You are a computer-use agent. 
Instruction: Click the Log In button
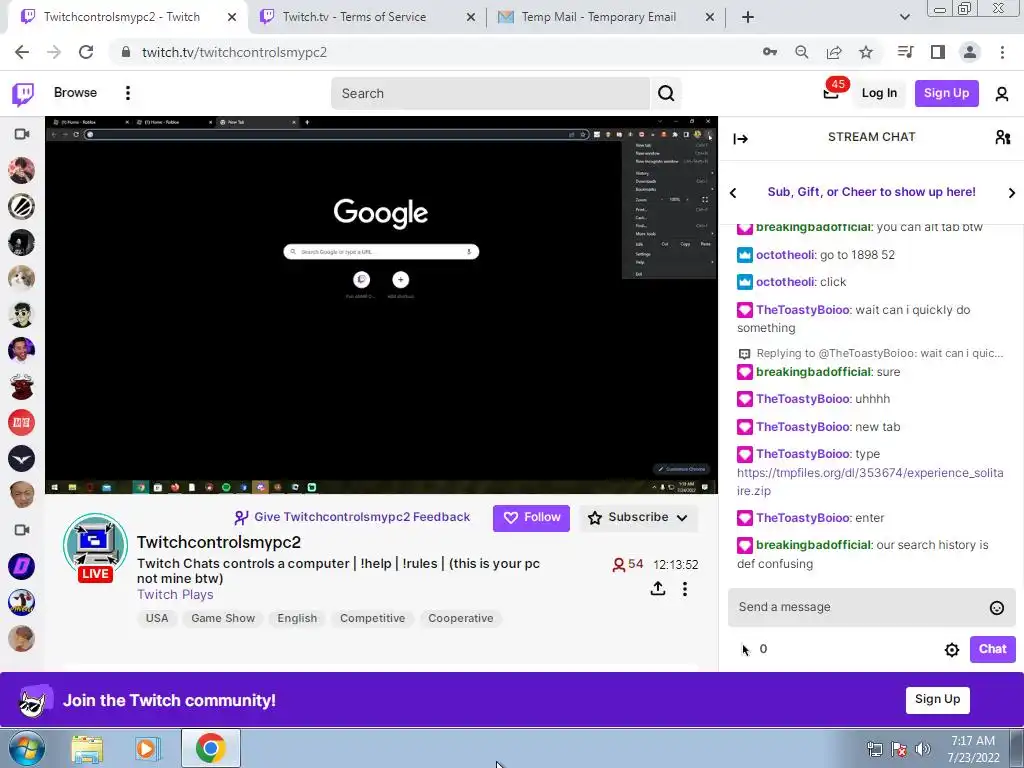tap(879, 93)
